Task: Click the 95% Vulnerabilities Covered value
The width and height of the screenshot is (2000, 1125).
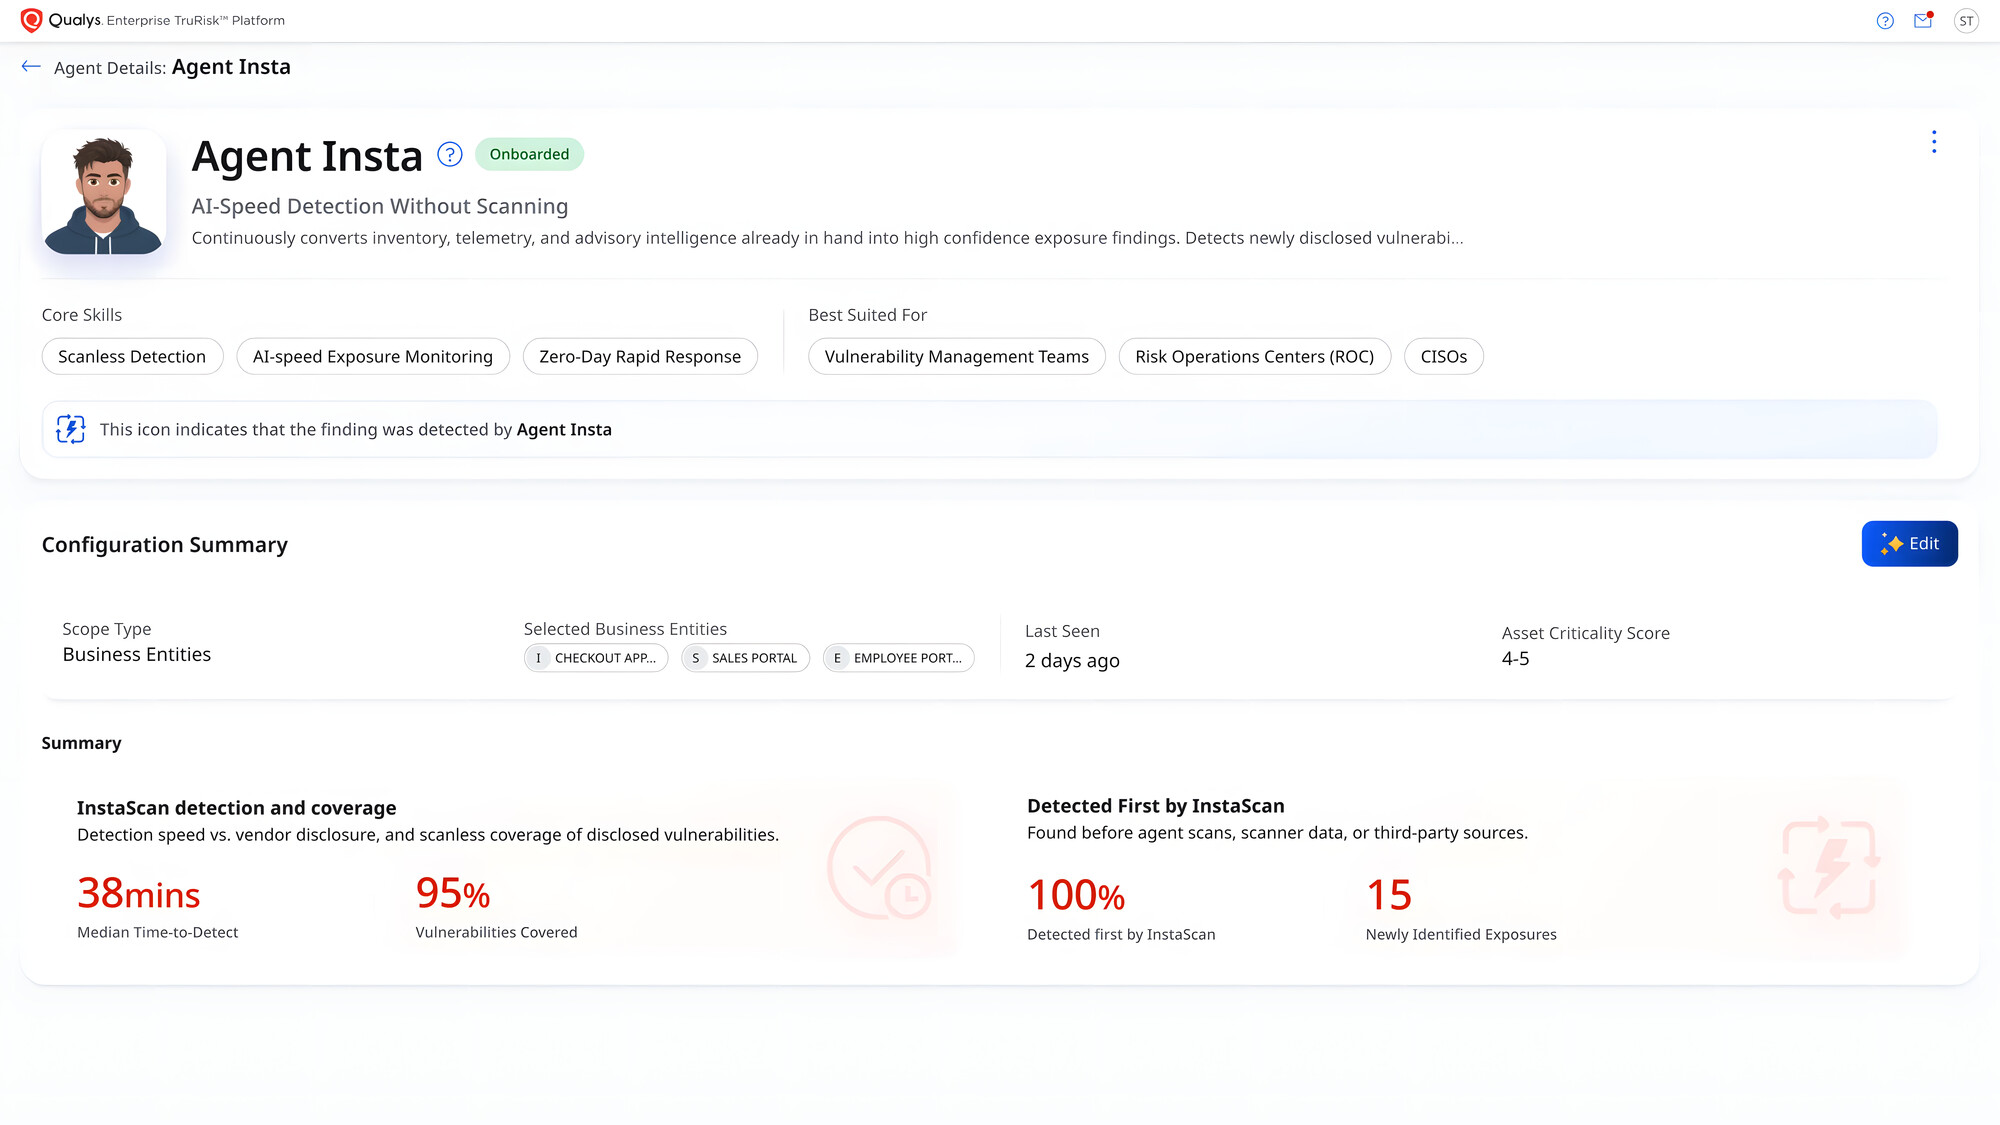Action: 453,894
